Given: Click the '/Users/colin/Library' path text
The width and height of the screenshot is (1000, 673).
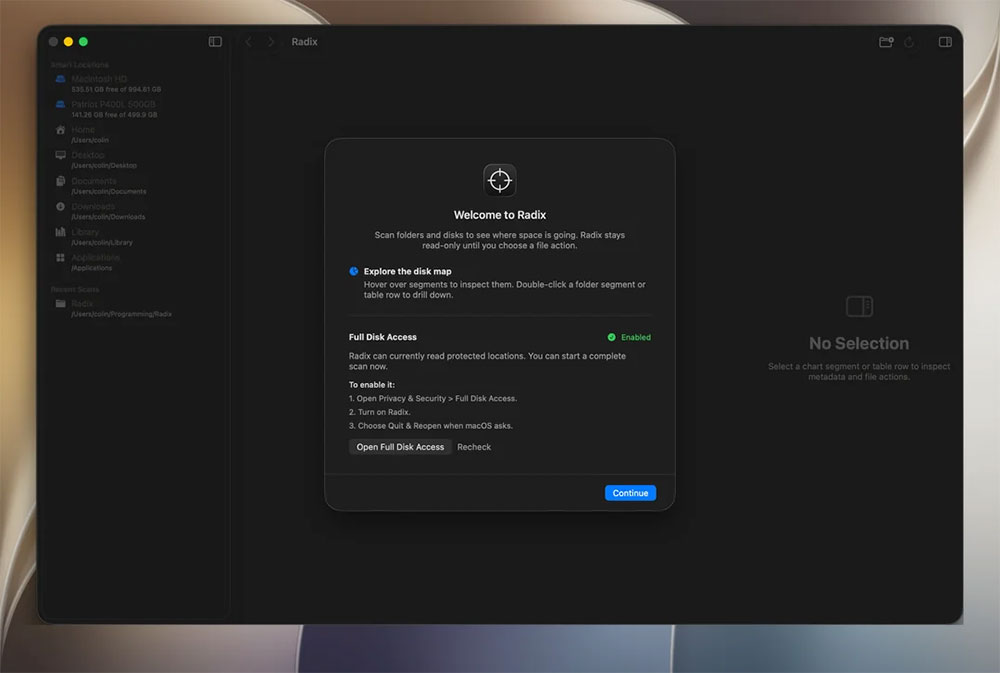Looking at the screenshot, I should tap(102, 242).
